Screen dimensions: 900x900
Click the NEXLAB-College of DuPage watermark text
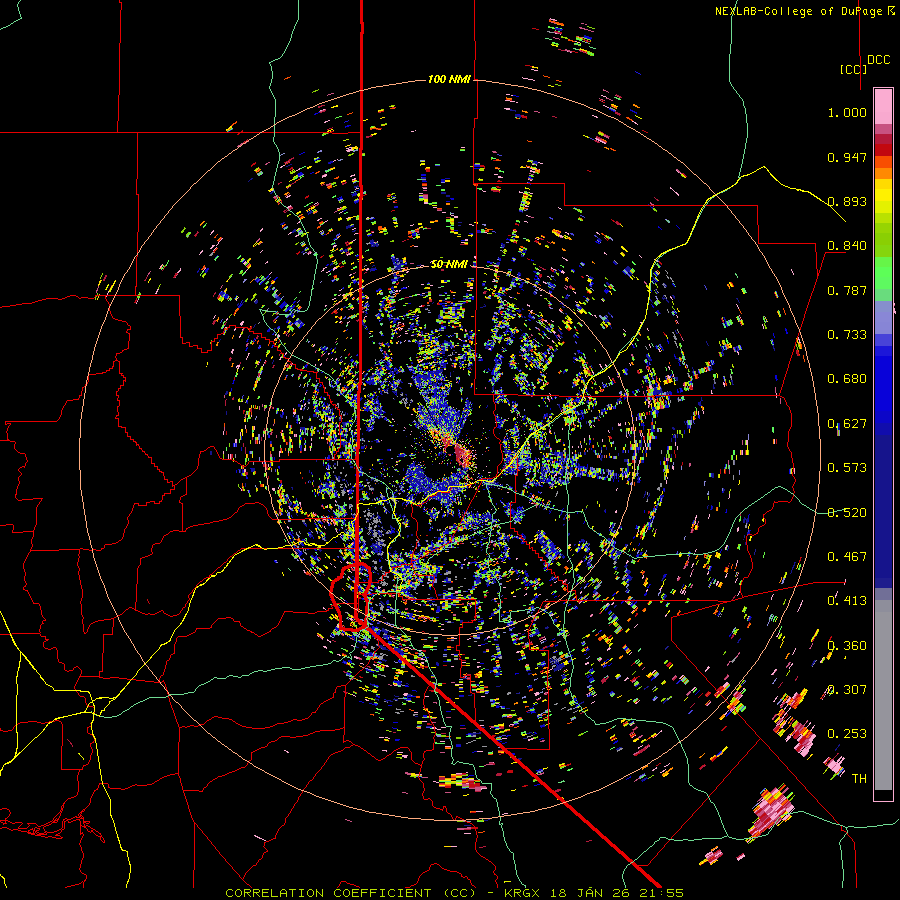pos(804,11)
